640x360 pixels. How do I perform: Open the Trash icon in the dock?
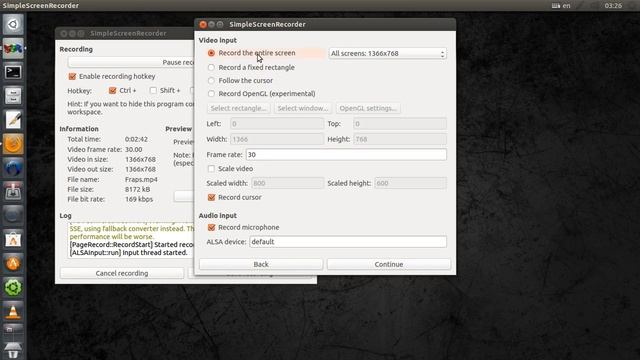[13, 351]
